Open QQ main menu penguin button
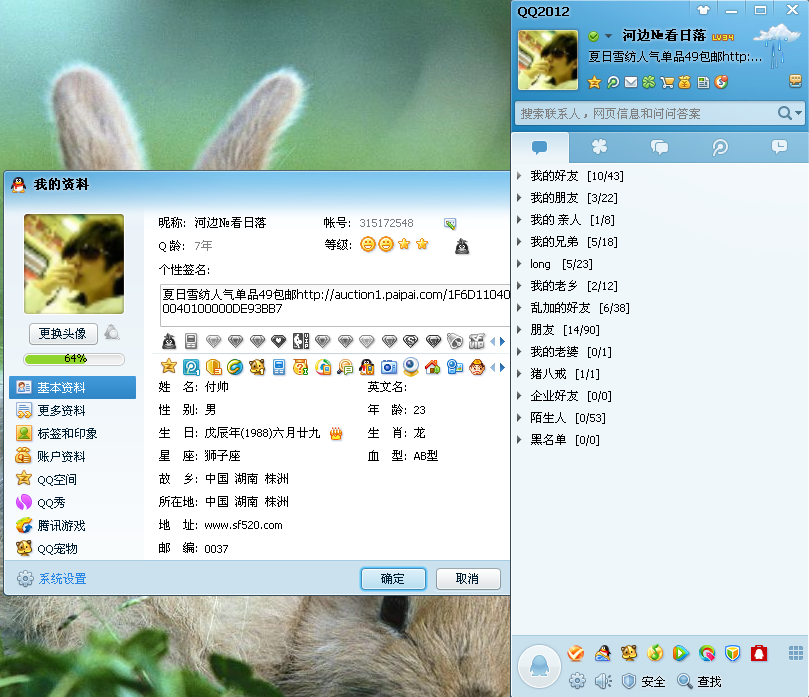 pyautogui.click(x=540, y=666)
